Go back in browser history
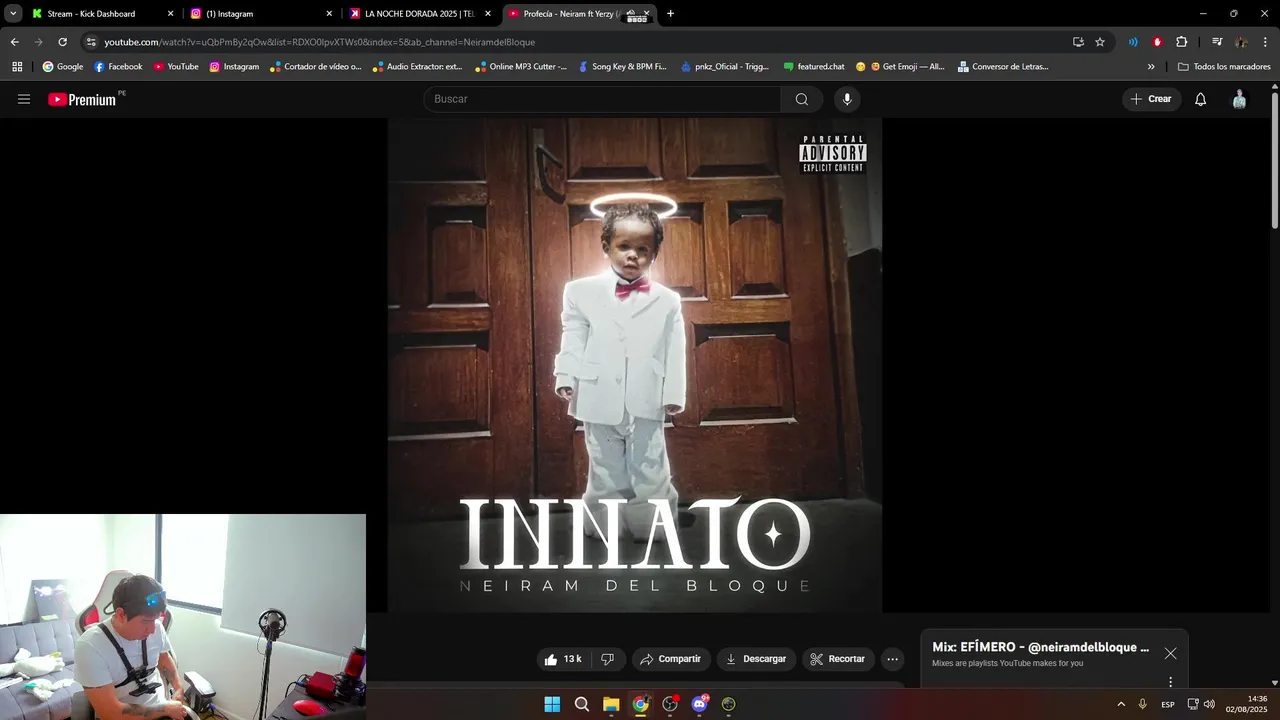Screen dimensions: 1280x720 pos(14,42)
